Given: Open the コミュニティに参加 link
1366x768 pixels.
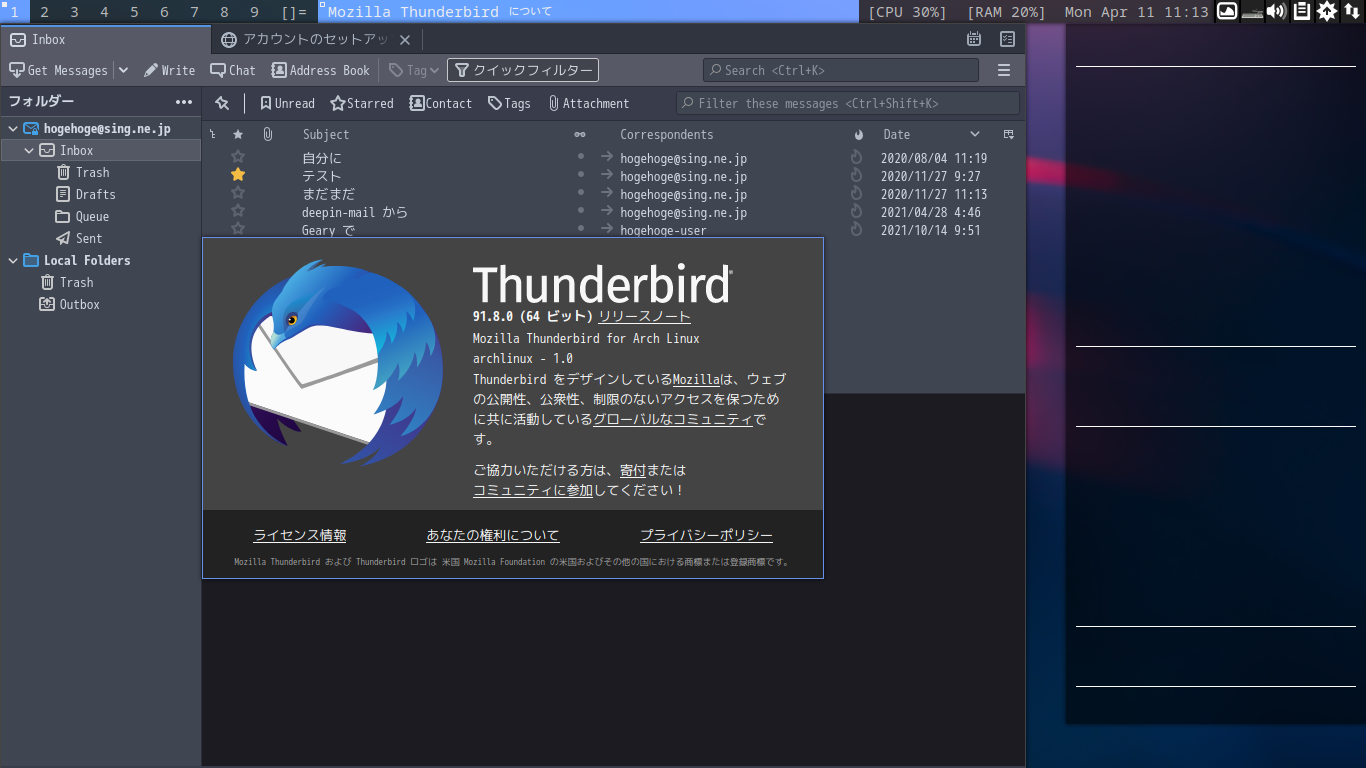Looking at the screenshot, I should [x=533, y=490].
